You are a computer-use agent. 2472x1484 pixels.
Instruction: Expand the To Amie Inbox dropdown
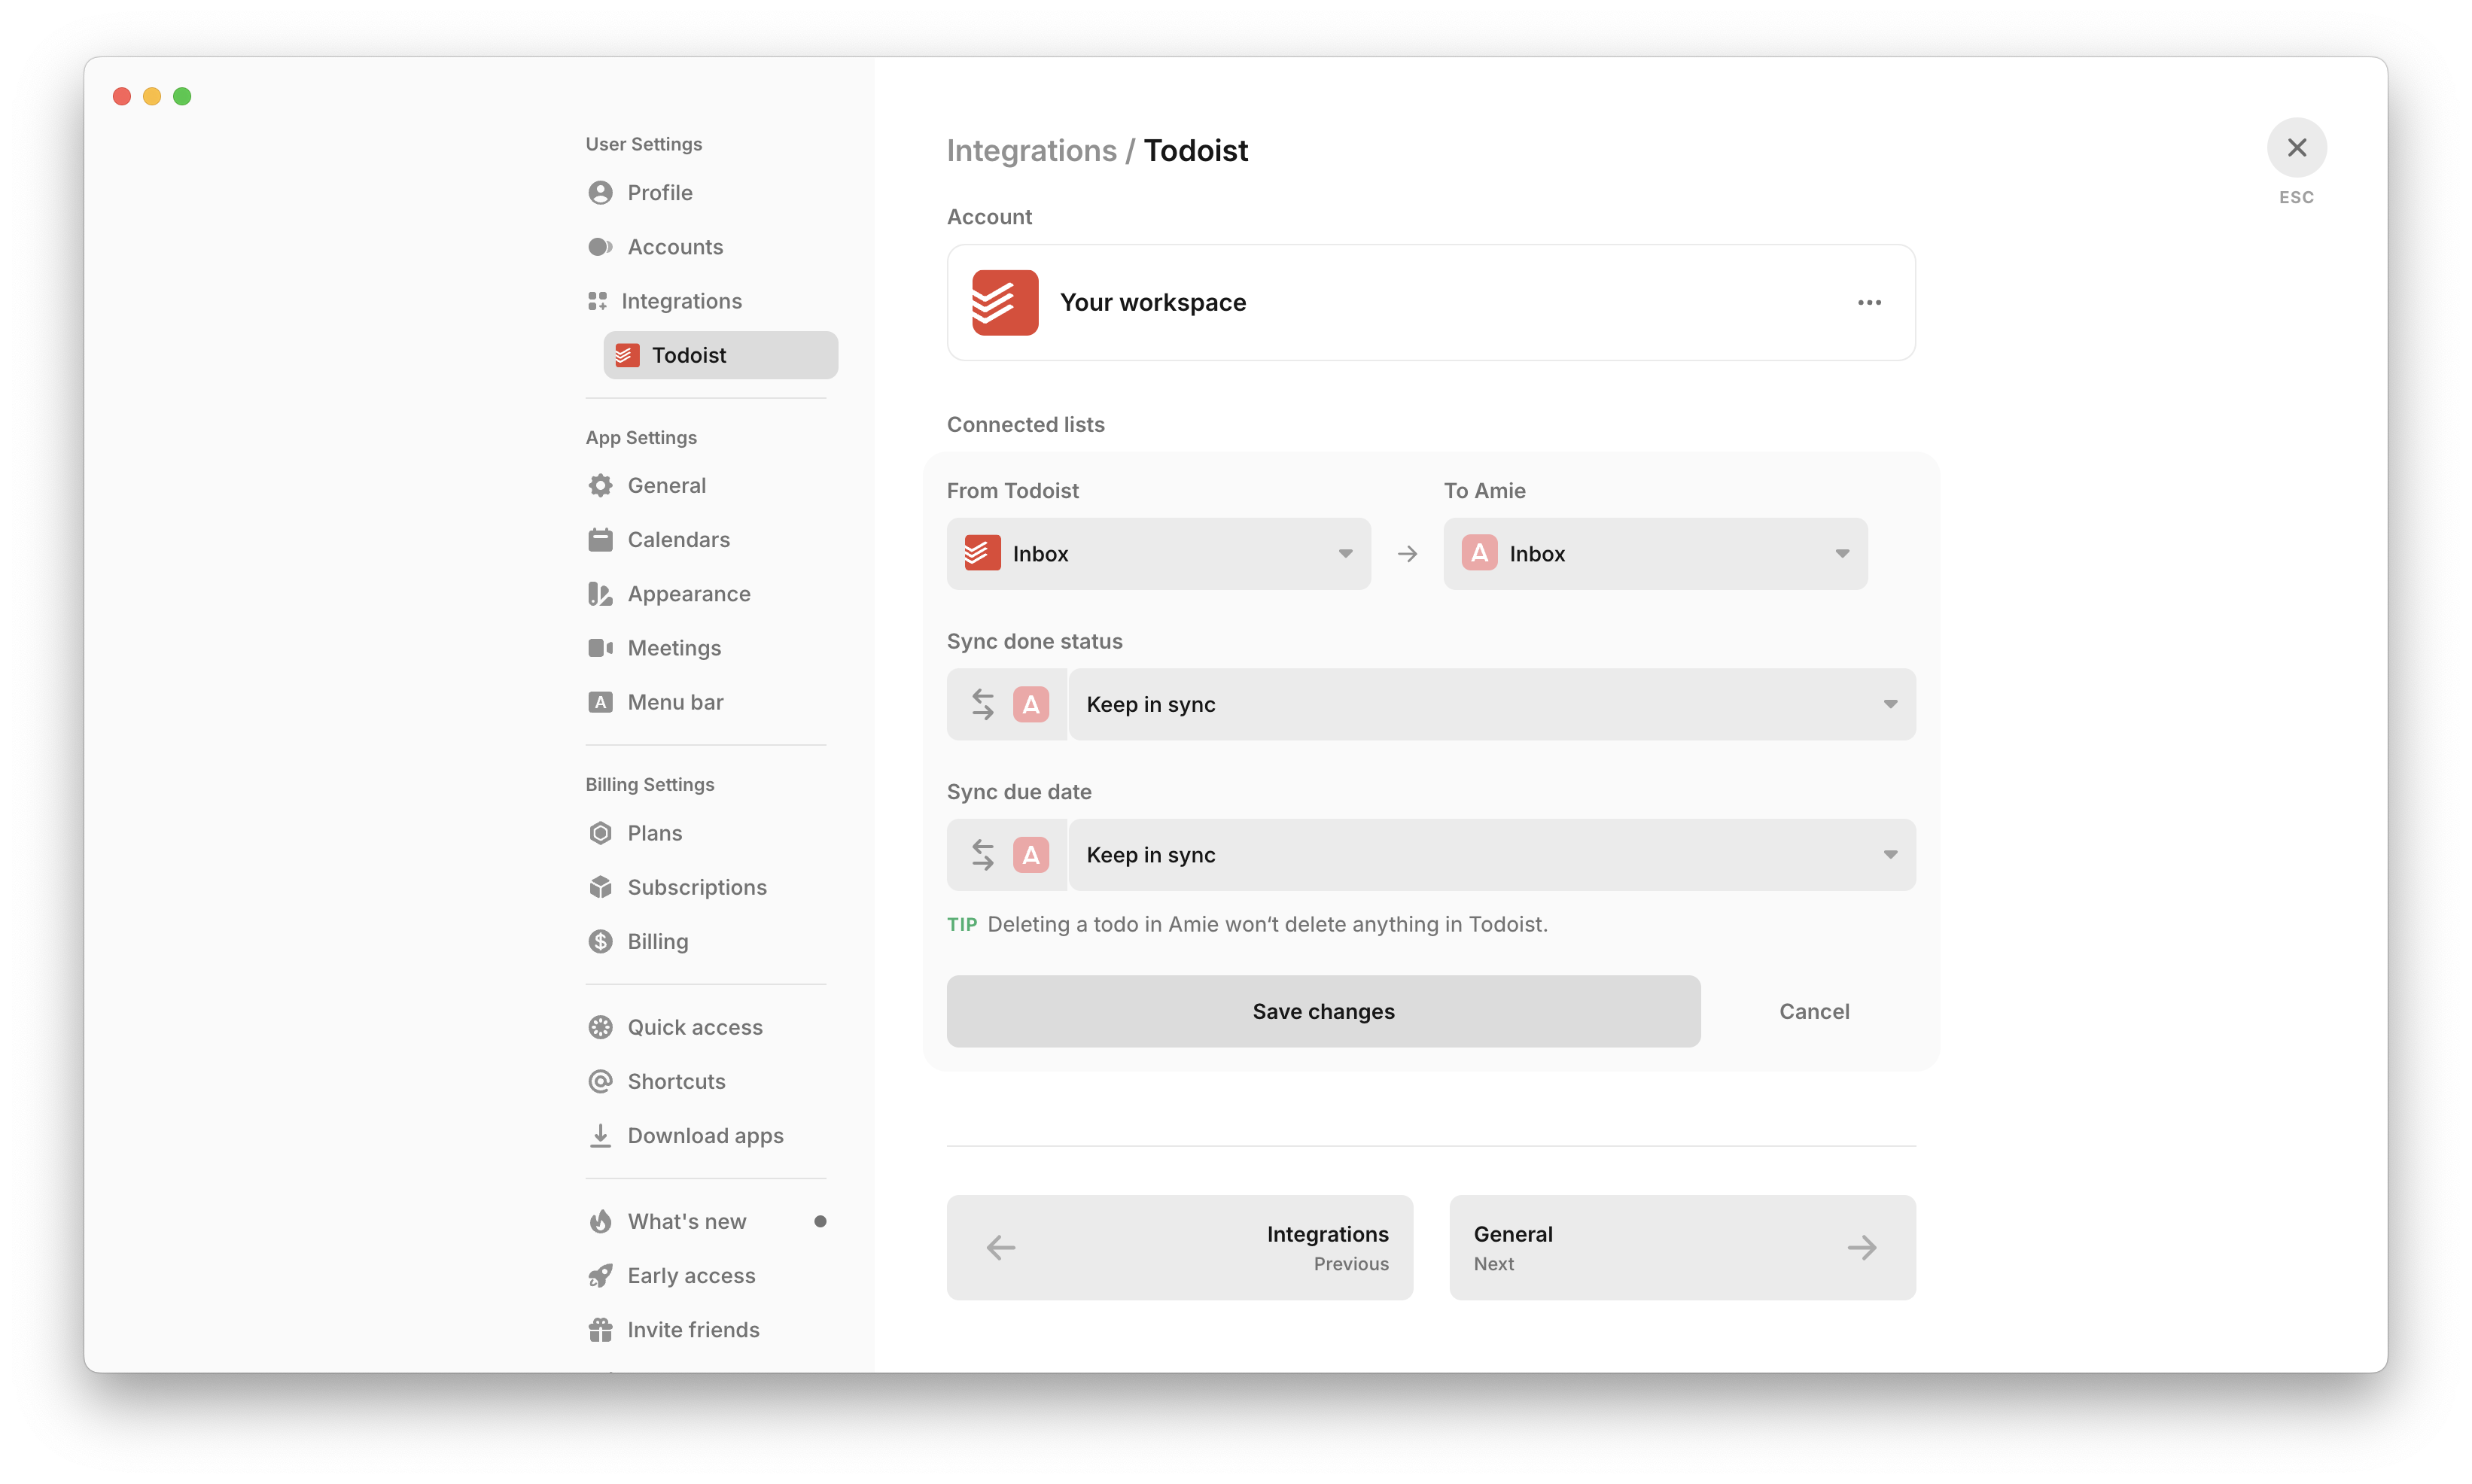(1654, 554)
